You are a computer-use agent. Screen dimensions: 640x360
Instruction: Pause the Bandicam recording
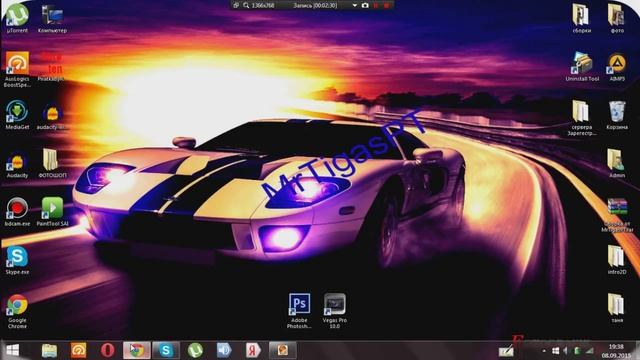click(x=376, y=5)
